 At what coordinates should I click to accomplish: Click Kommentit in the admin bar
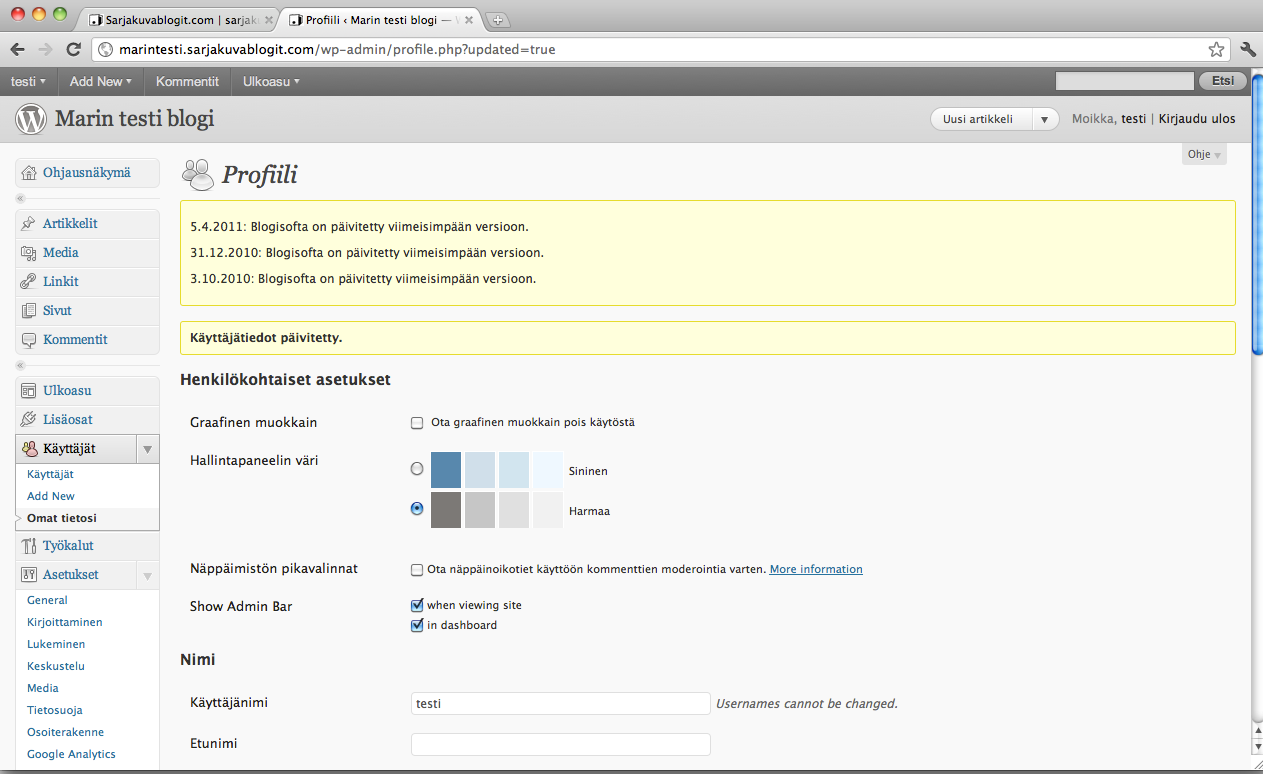(187, 81)
